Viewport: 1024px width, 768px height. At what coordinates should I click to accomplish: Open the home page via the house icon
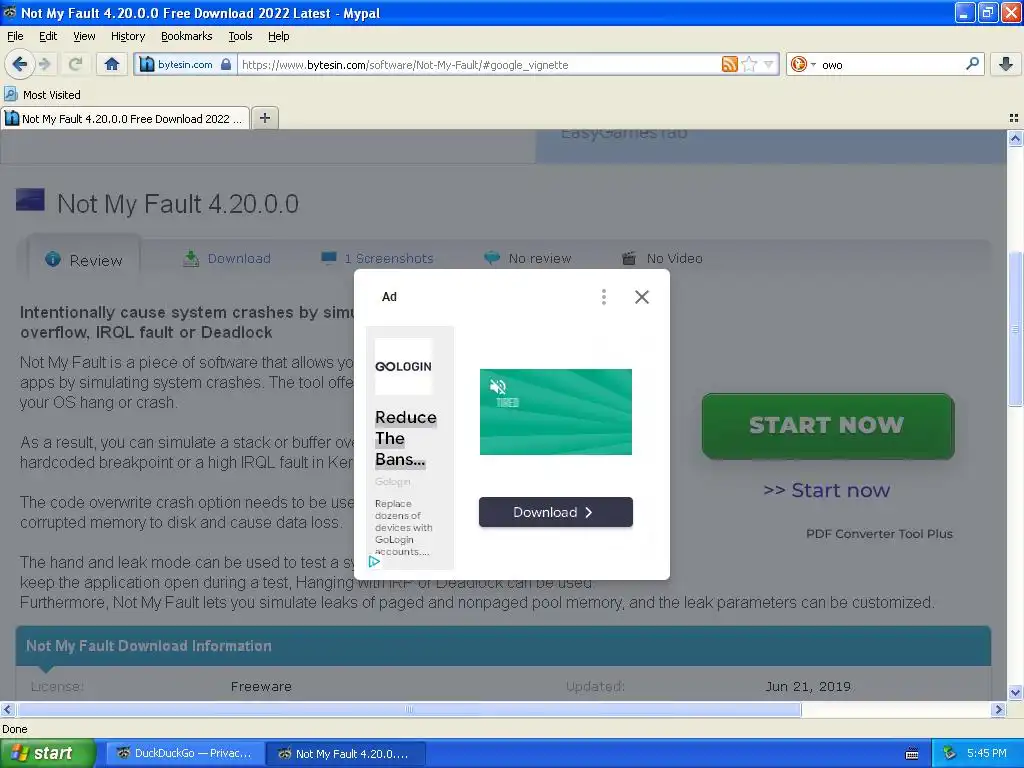pos(112,64)
